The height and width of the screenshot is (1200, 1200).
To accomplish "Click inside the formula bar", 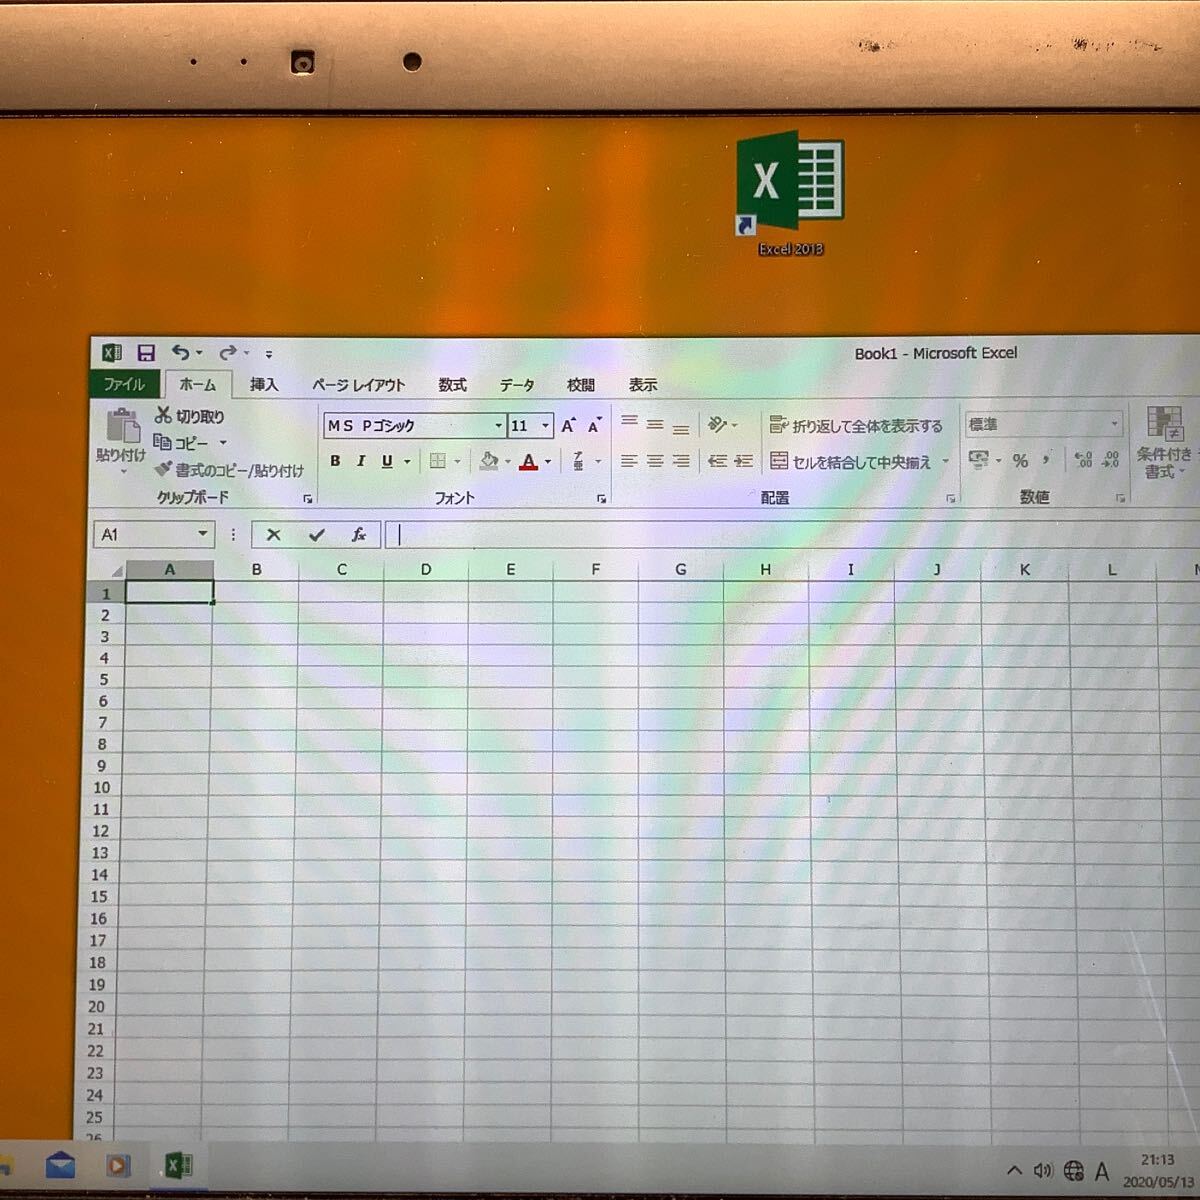I will pos(600,535).
